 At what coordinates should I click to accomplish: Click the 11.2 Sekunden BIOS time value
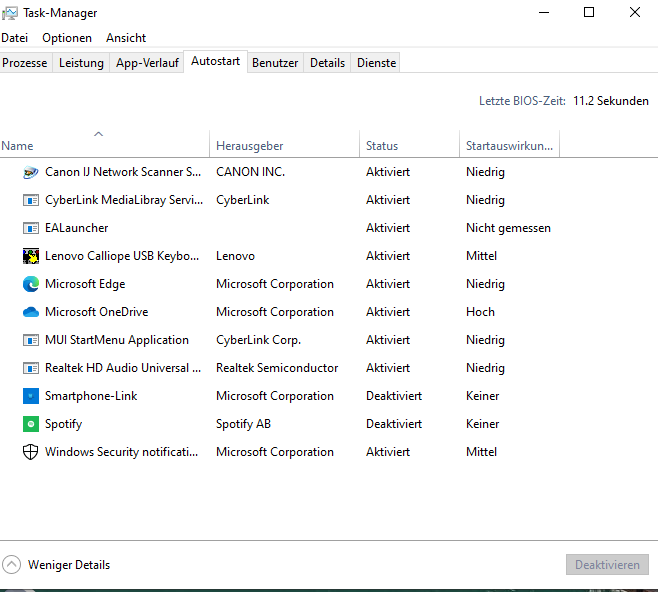coord(611,101)
